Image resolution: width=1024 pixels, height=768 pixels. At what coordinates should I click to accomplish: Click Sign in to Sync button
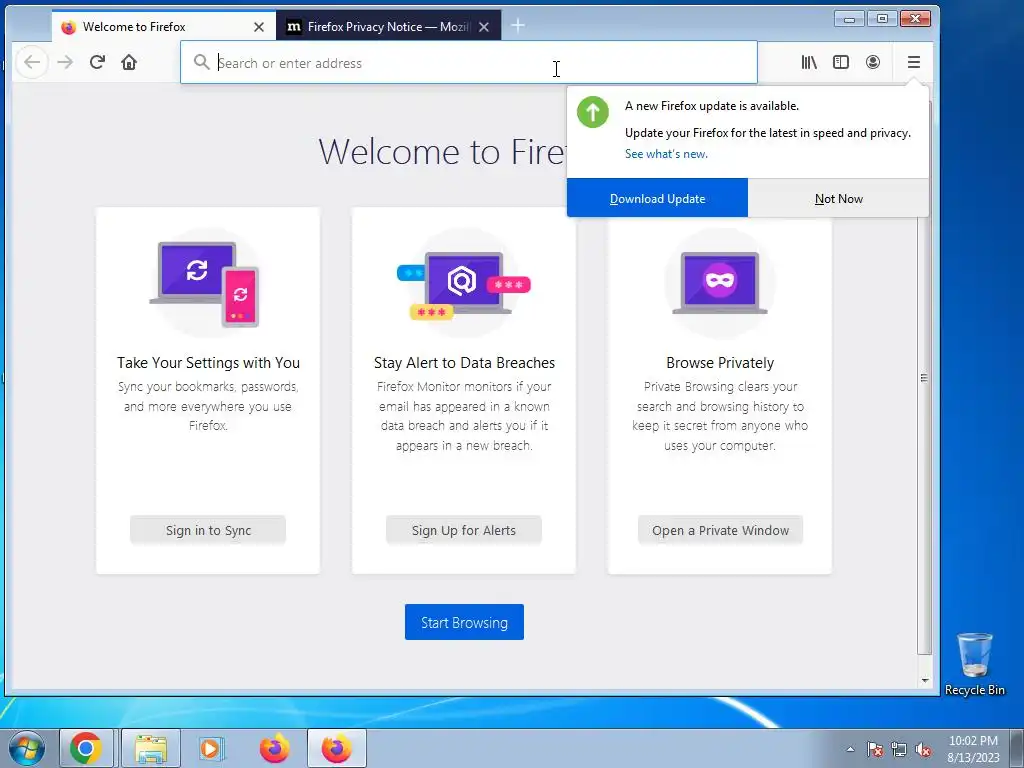(x=208, y=530)
